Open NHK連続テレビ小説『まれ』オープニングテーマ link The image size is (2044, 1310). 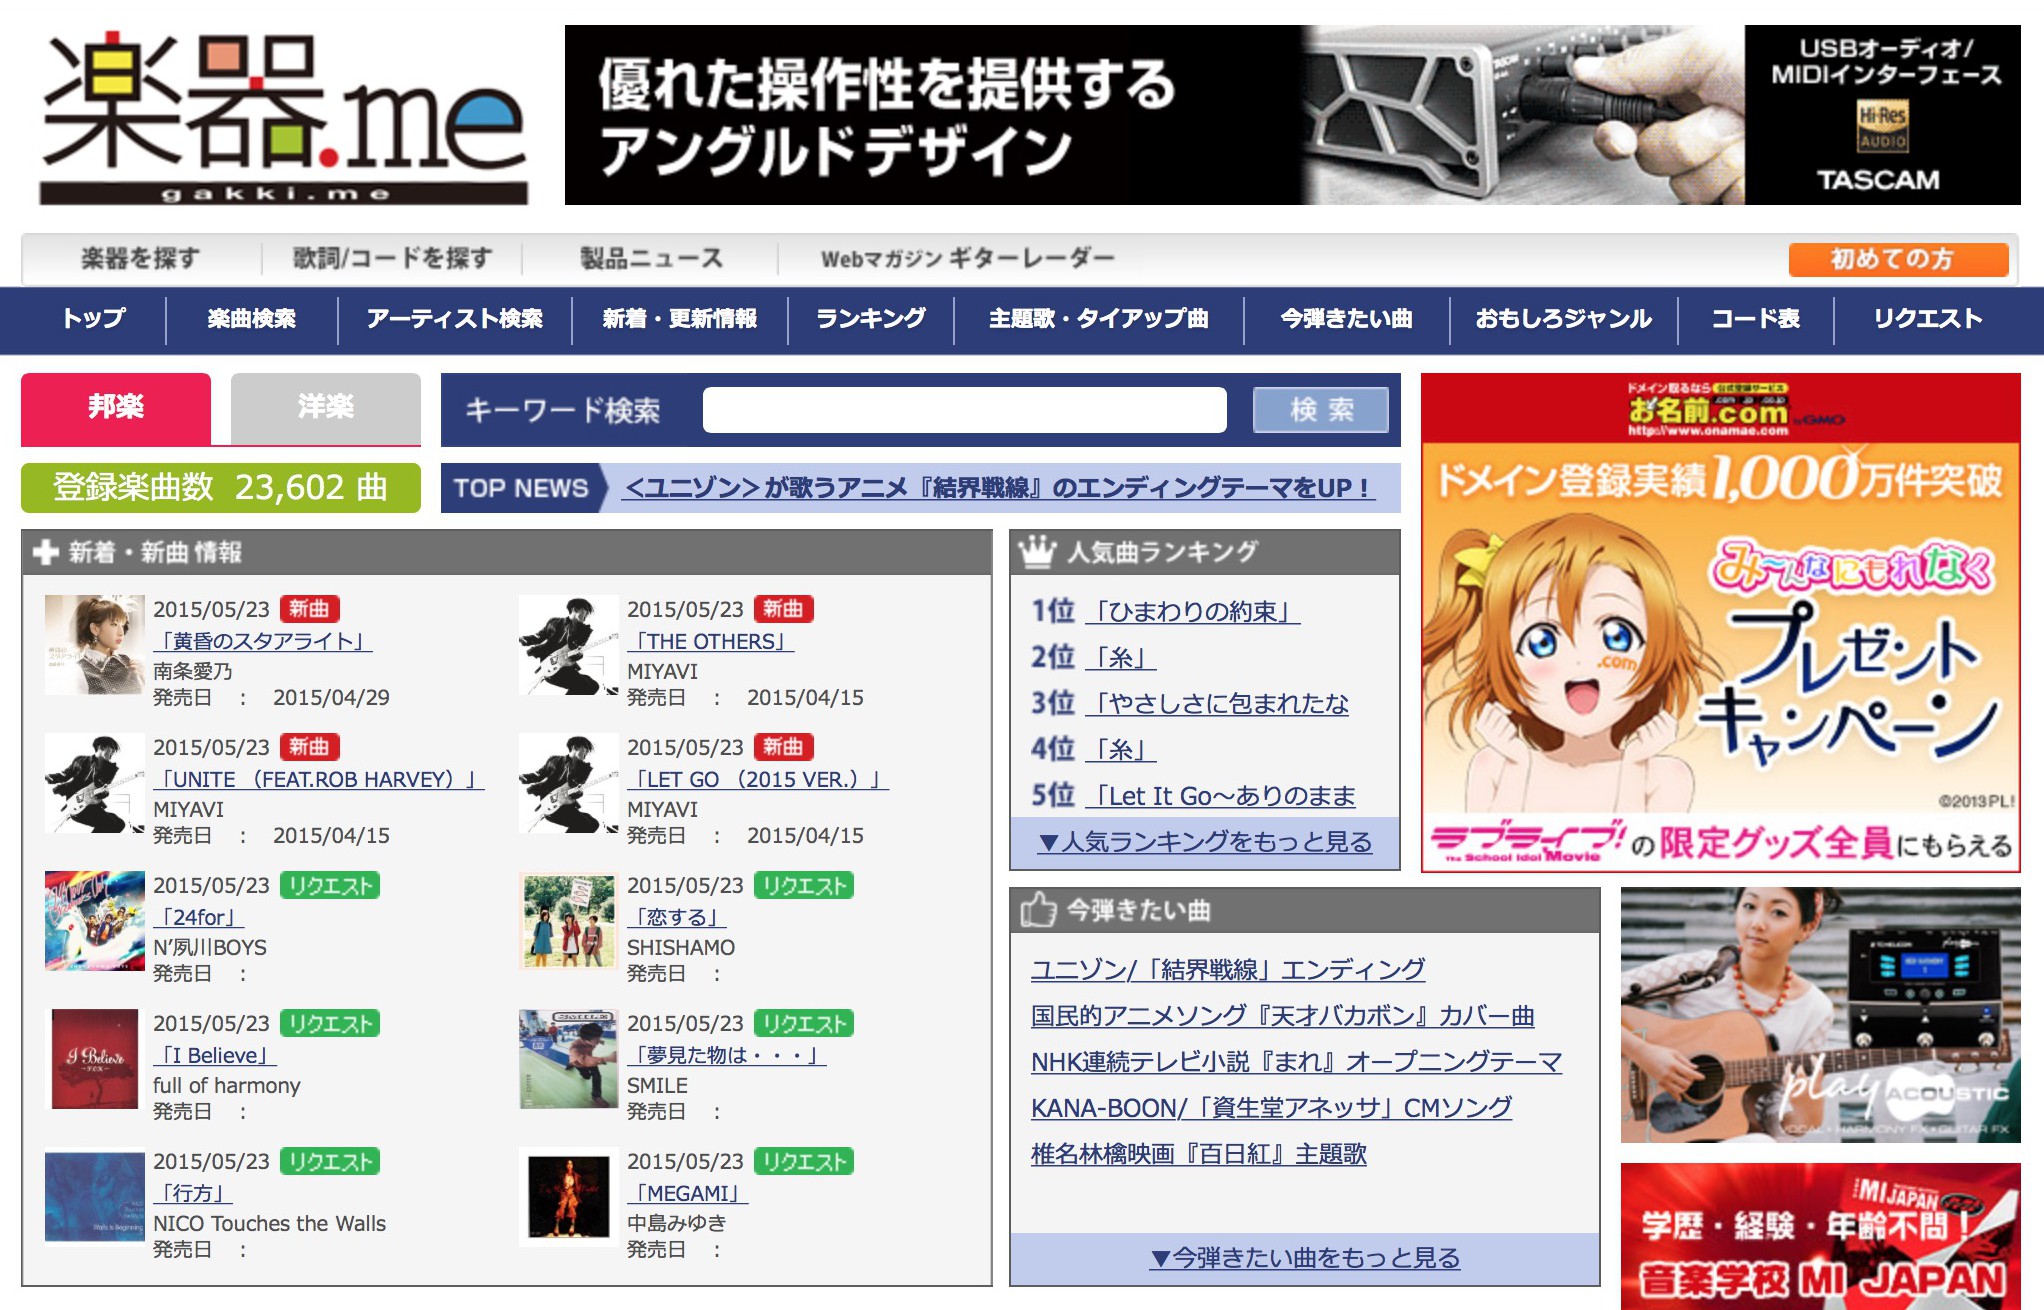pos(1297,1061)
